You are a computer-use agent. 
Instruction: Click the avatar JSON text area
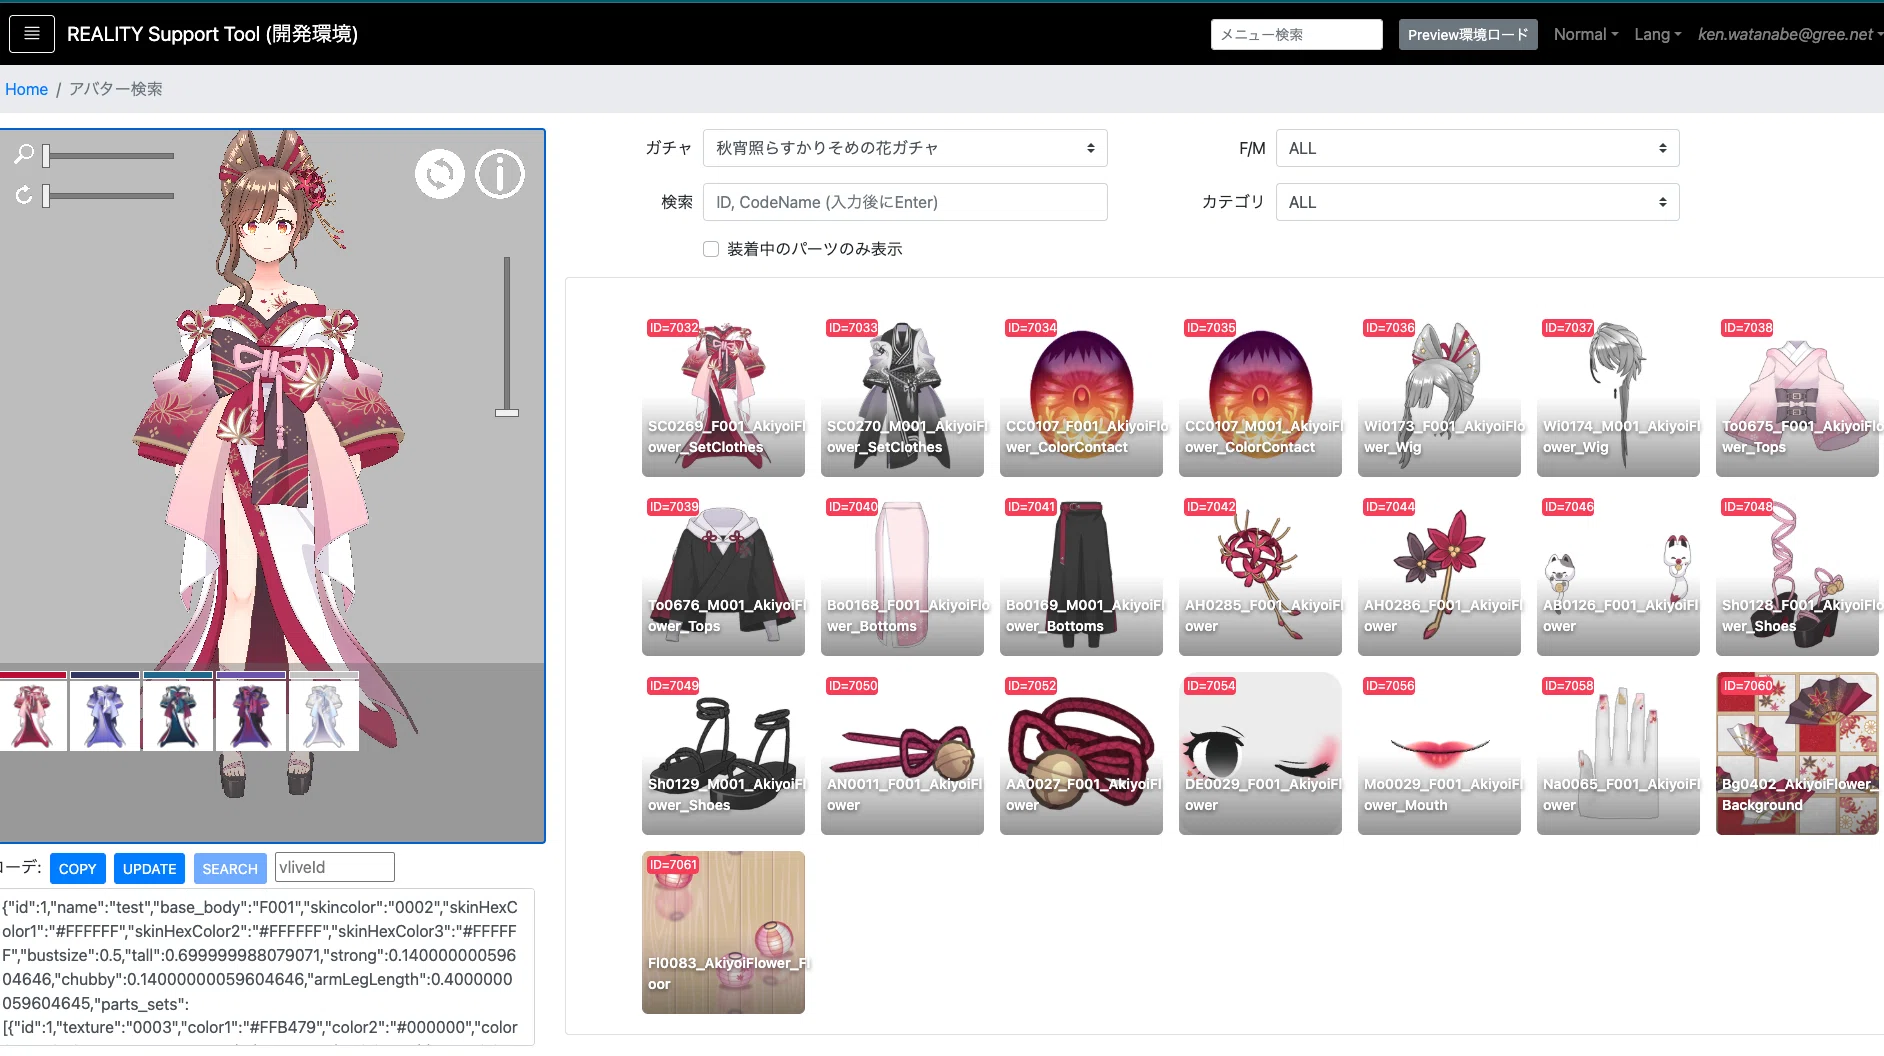266,967
